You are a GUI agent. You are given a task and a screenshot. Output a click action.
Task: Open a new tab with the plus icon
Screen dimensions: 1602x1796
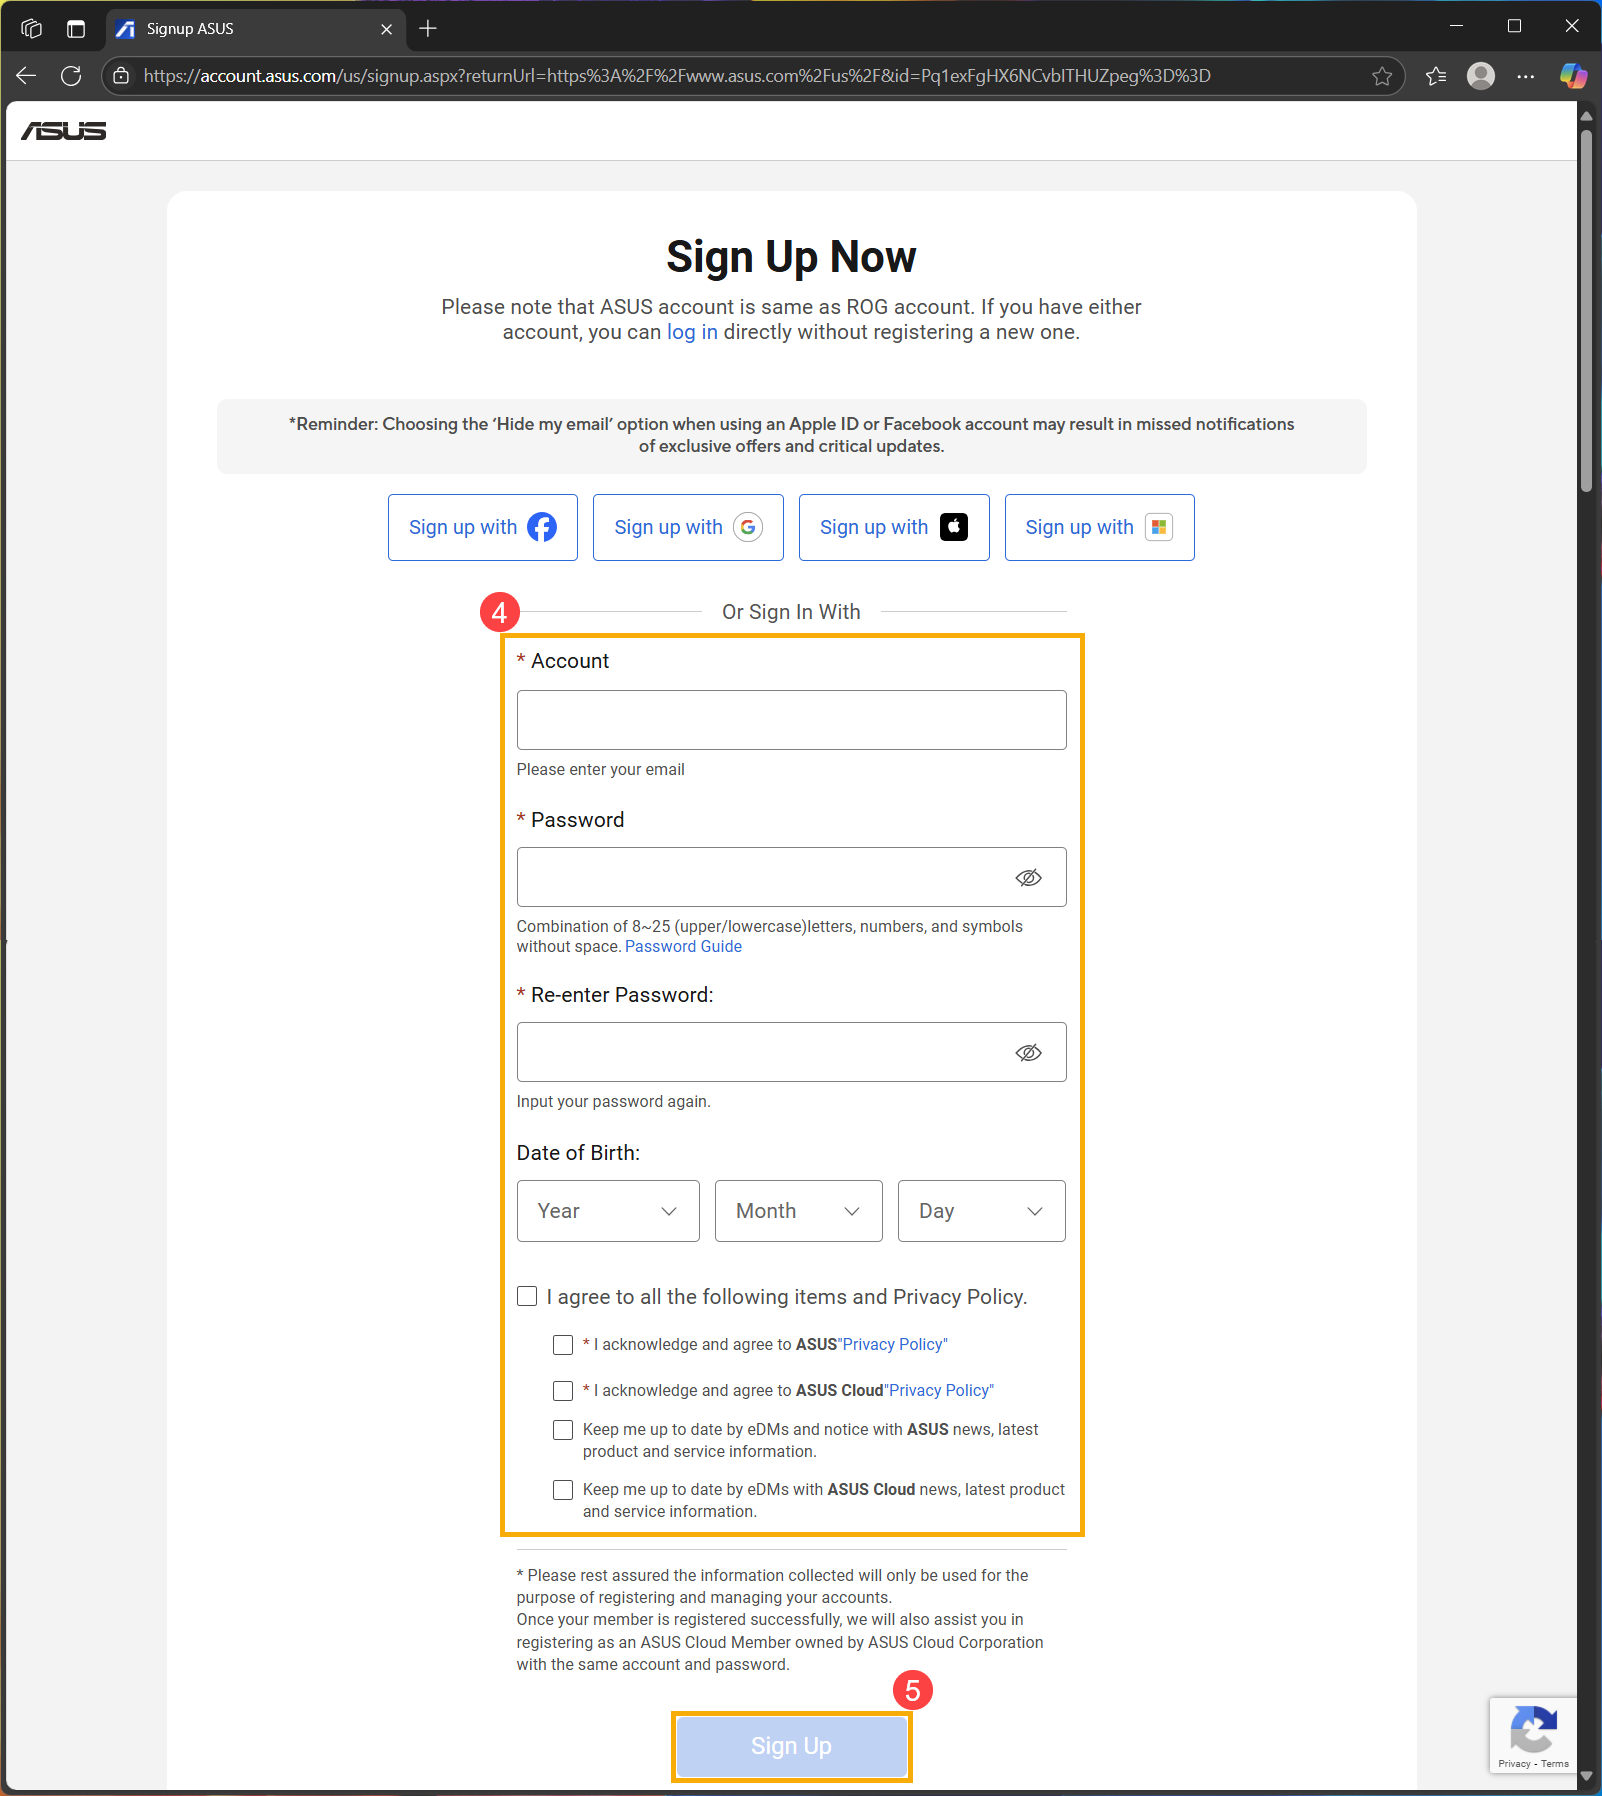click(x=428, y=28)
